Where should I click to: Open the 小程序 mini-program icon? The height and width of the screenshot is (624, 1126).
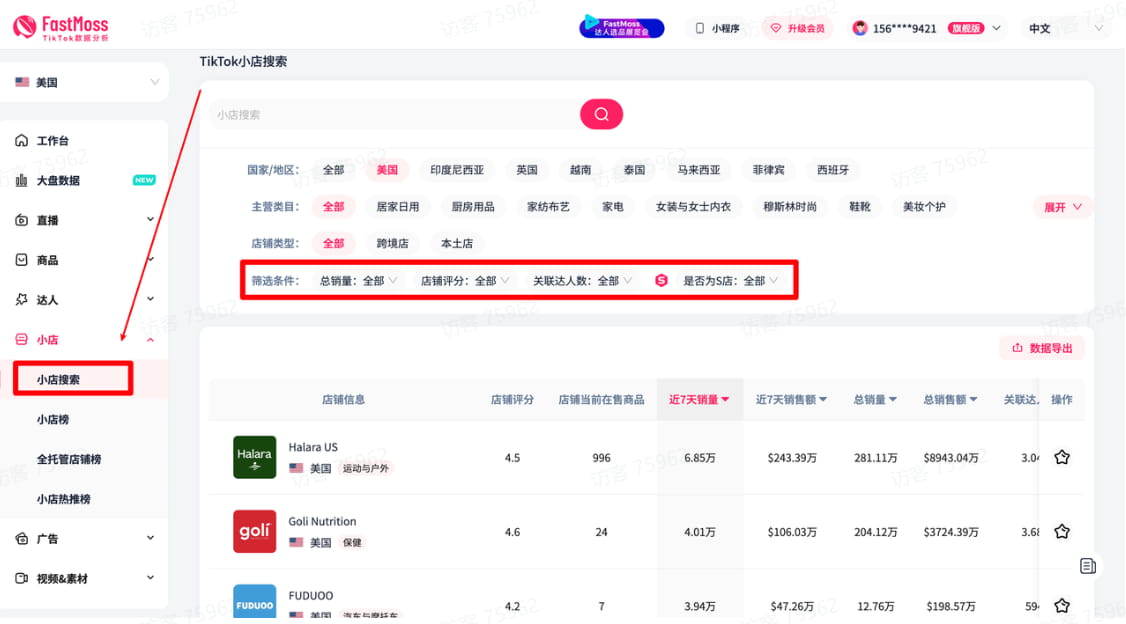coord(700,29)
